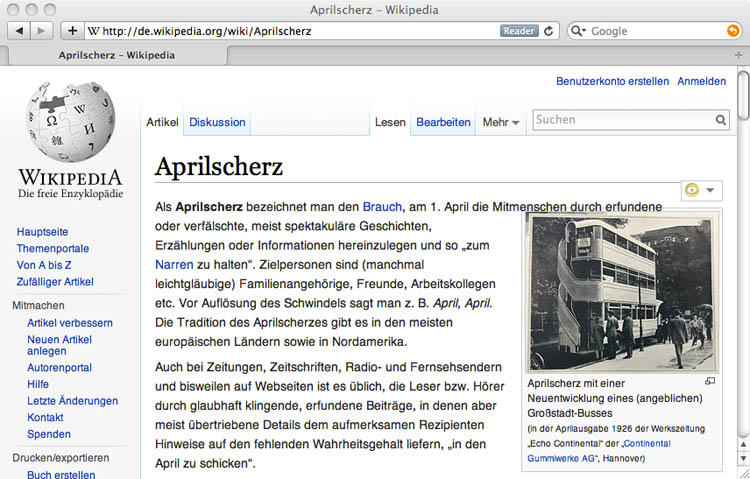Reload page using the refresh icon
The image size is (750, 479).
point(549,31)
